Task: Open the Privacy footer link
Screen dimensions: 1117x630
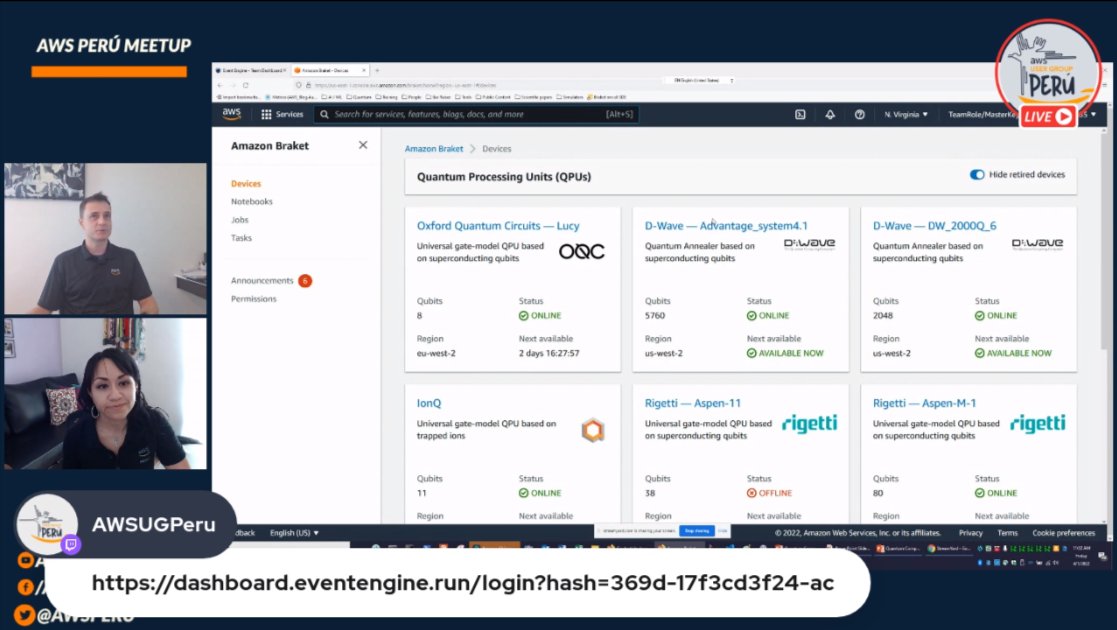Action: (970, 533)
